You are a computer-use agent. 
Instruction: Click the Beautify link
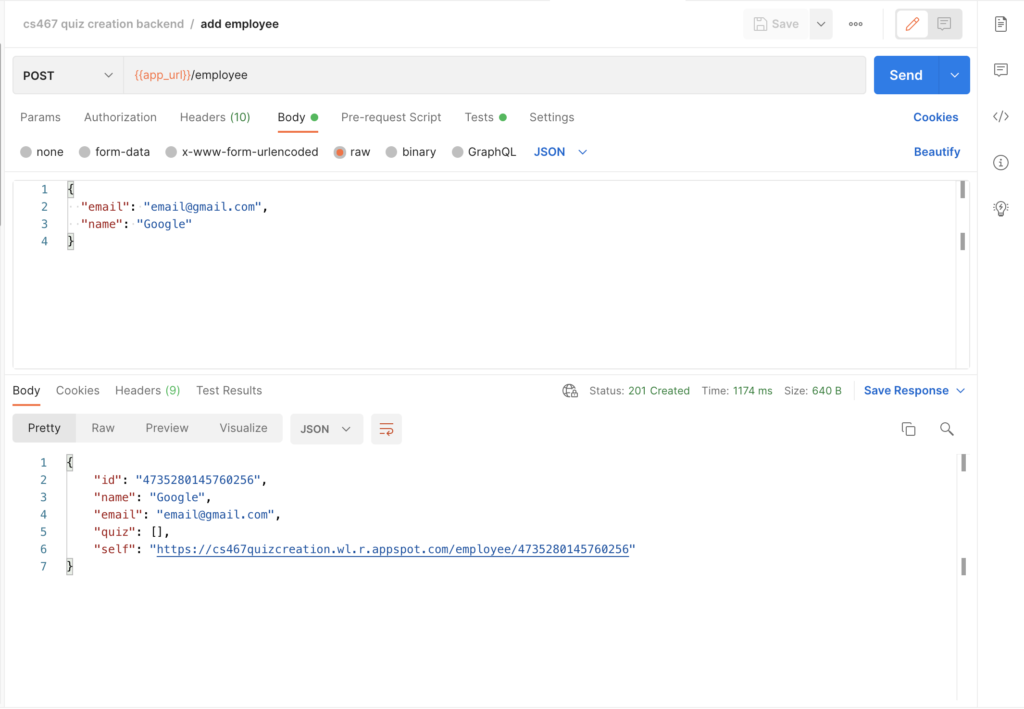[936, 152]
